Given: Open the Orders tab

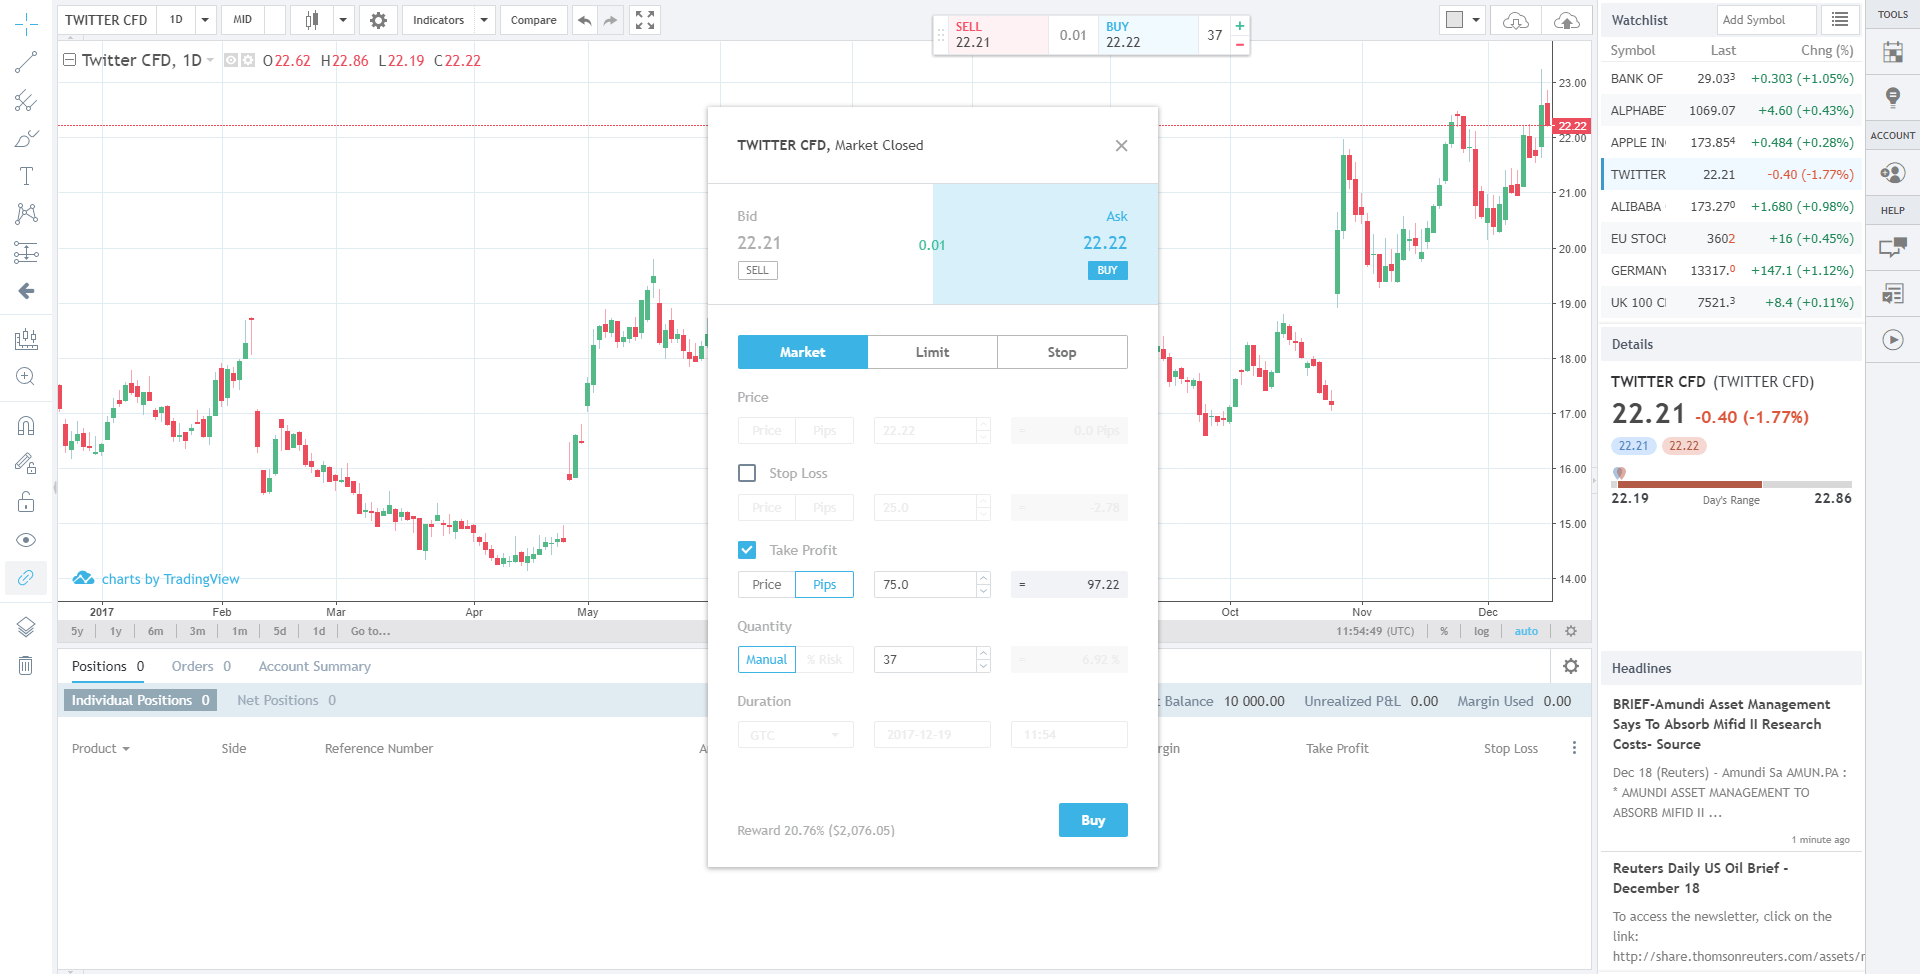Looking at the screenshot, I should [201, 666].
